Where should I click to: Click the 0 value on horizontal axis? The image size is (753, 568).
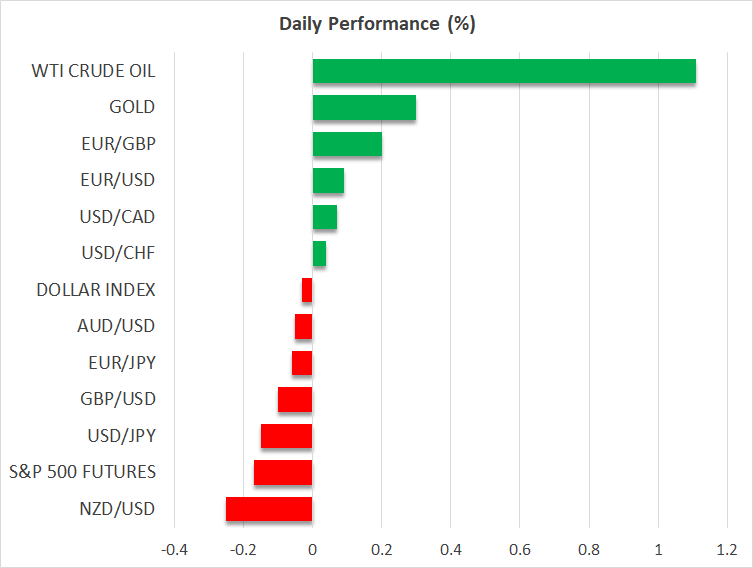coord(312,549)
